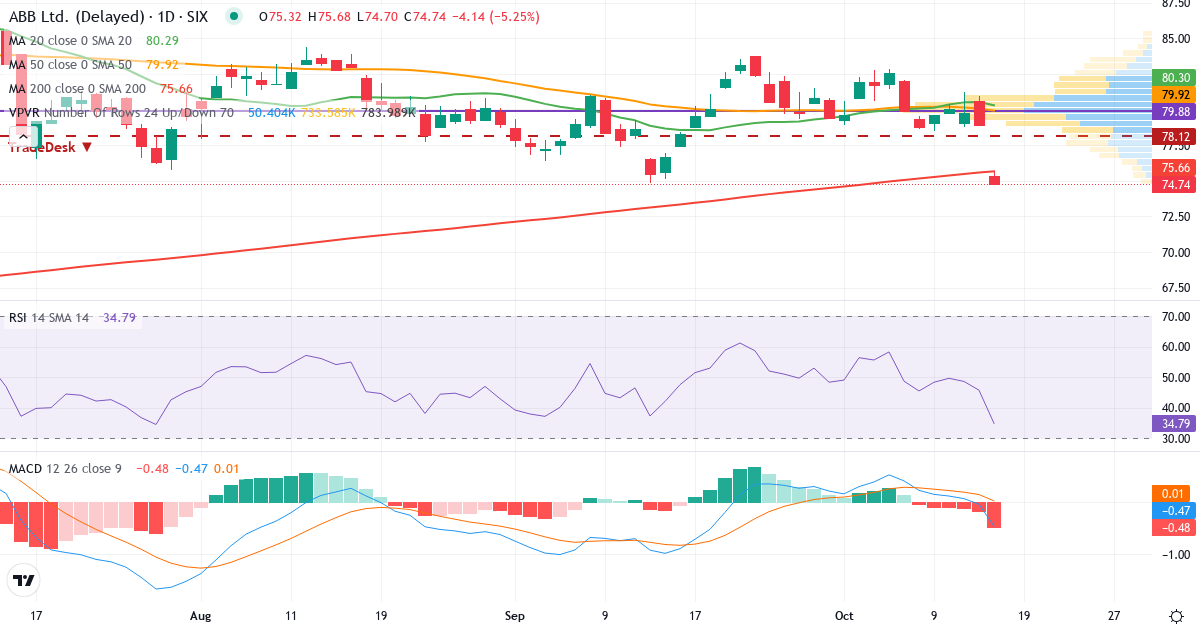Click the 75.66 price label on axis
1200x630 pixels.
pos(1175,167)
